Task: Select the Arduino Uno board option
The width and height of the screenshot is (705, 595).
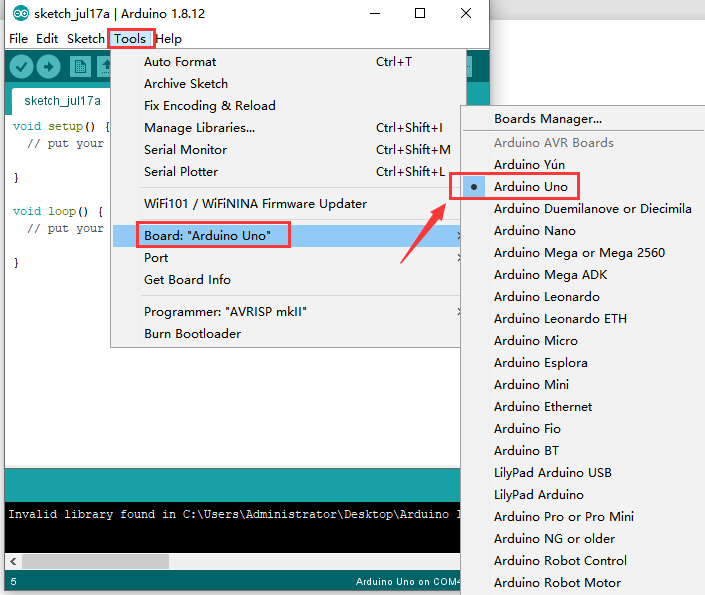Action: [x=584, y=187]
